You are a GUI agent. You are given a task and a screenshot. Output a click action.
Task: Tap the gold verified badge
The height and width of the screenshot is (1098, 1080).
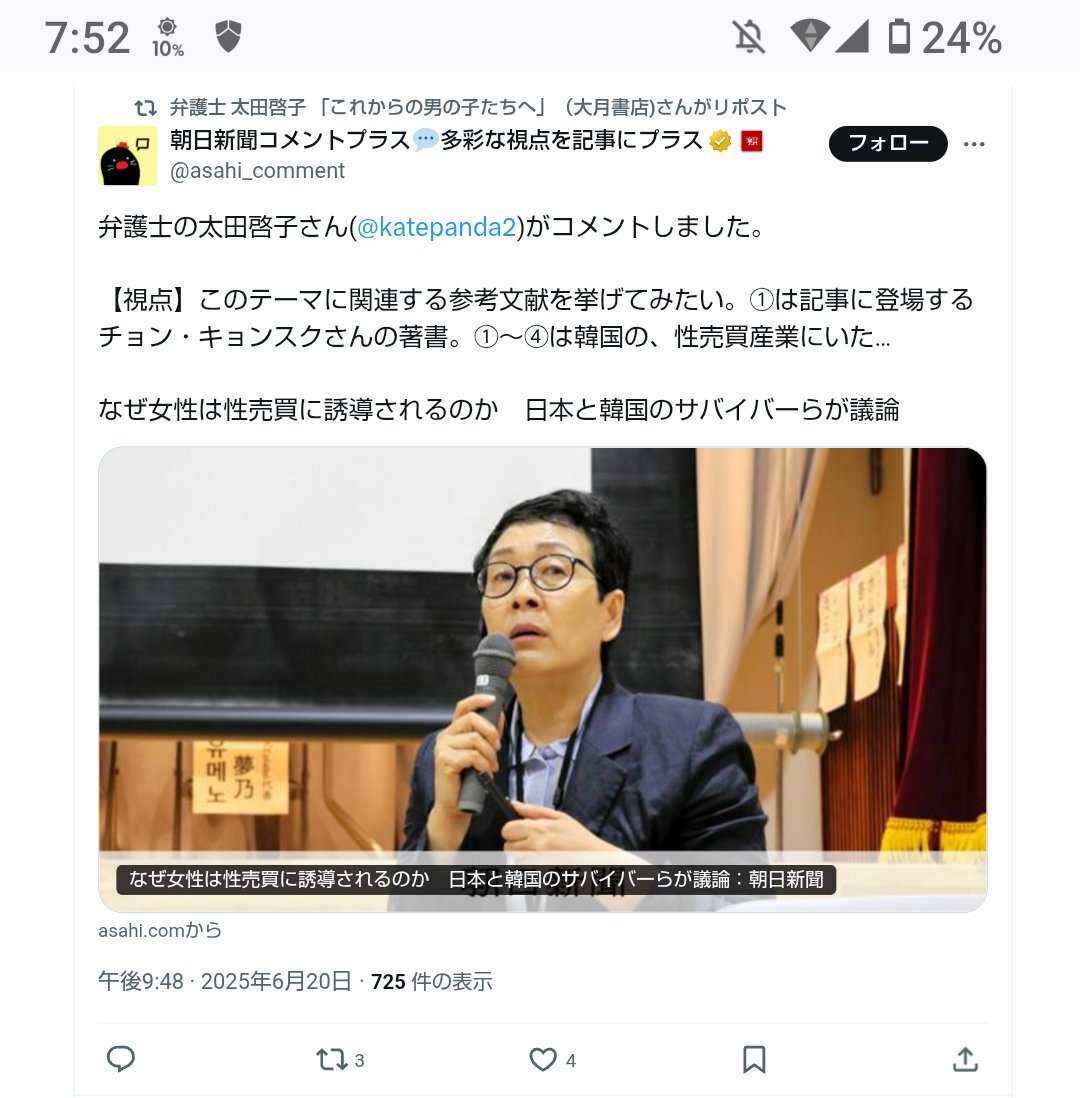pos(720,141)
